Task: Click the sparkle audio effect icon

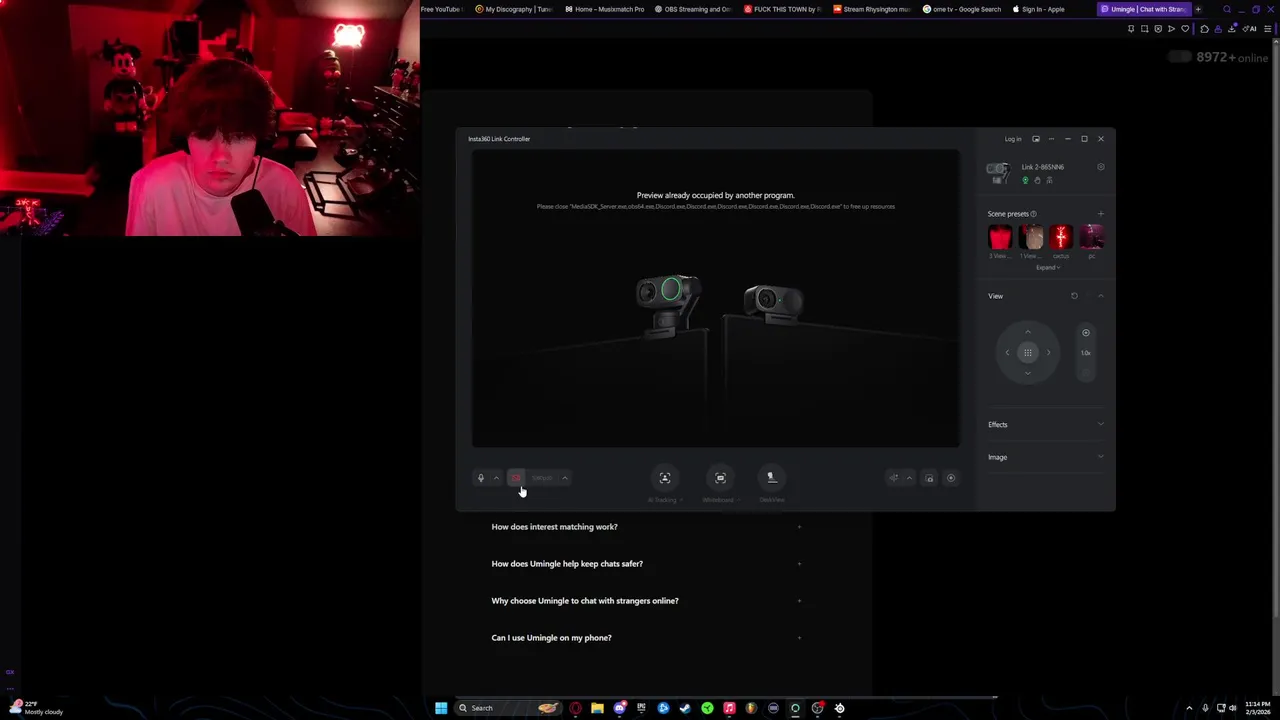Action: pyautogui.click(x=894, y=478)
